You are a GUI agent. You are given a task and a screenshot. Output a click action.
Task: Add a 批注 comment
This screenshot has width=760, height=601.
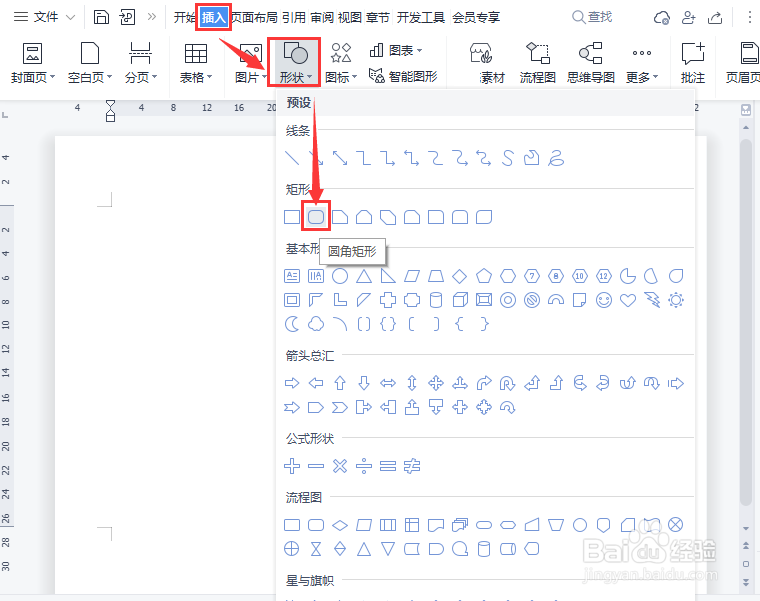[x=693, y=63]
